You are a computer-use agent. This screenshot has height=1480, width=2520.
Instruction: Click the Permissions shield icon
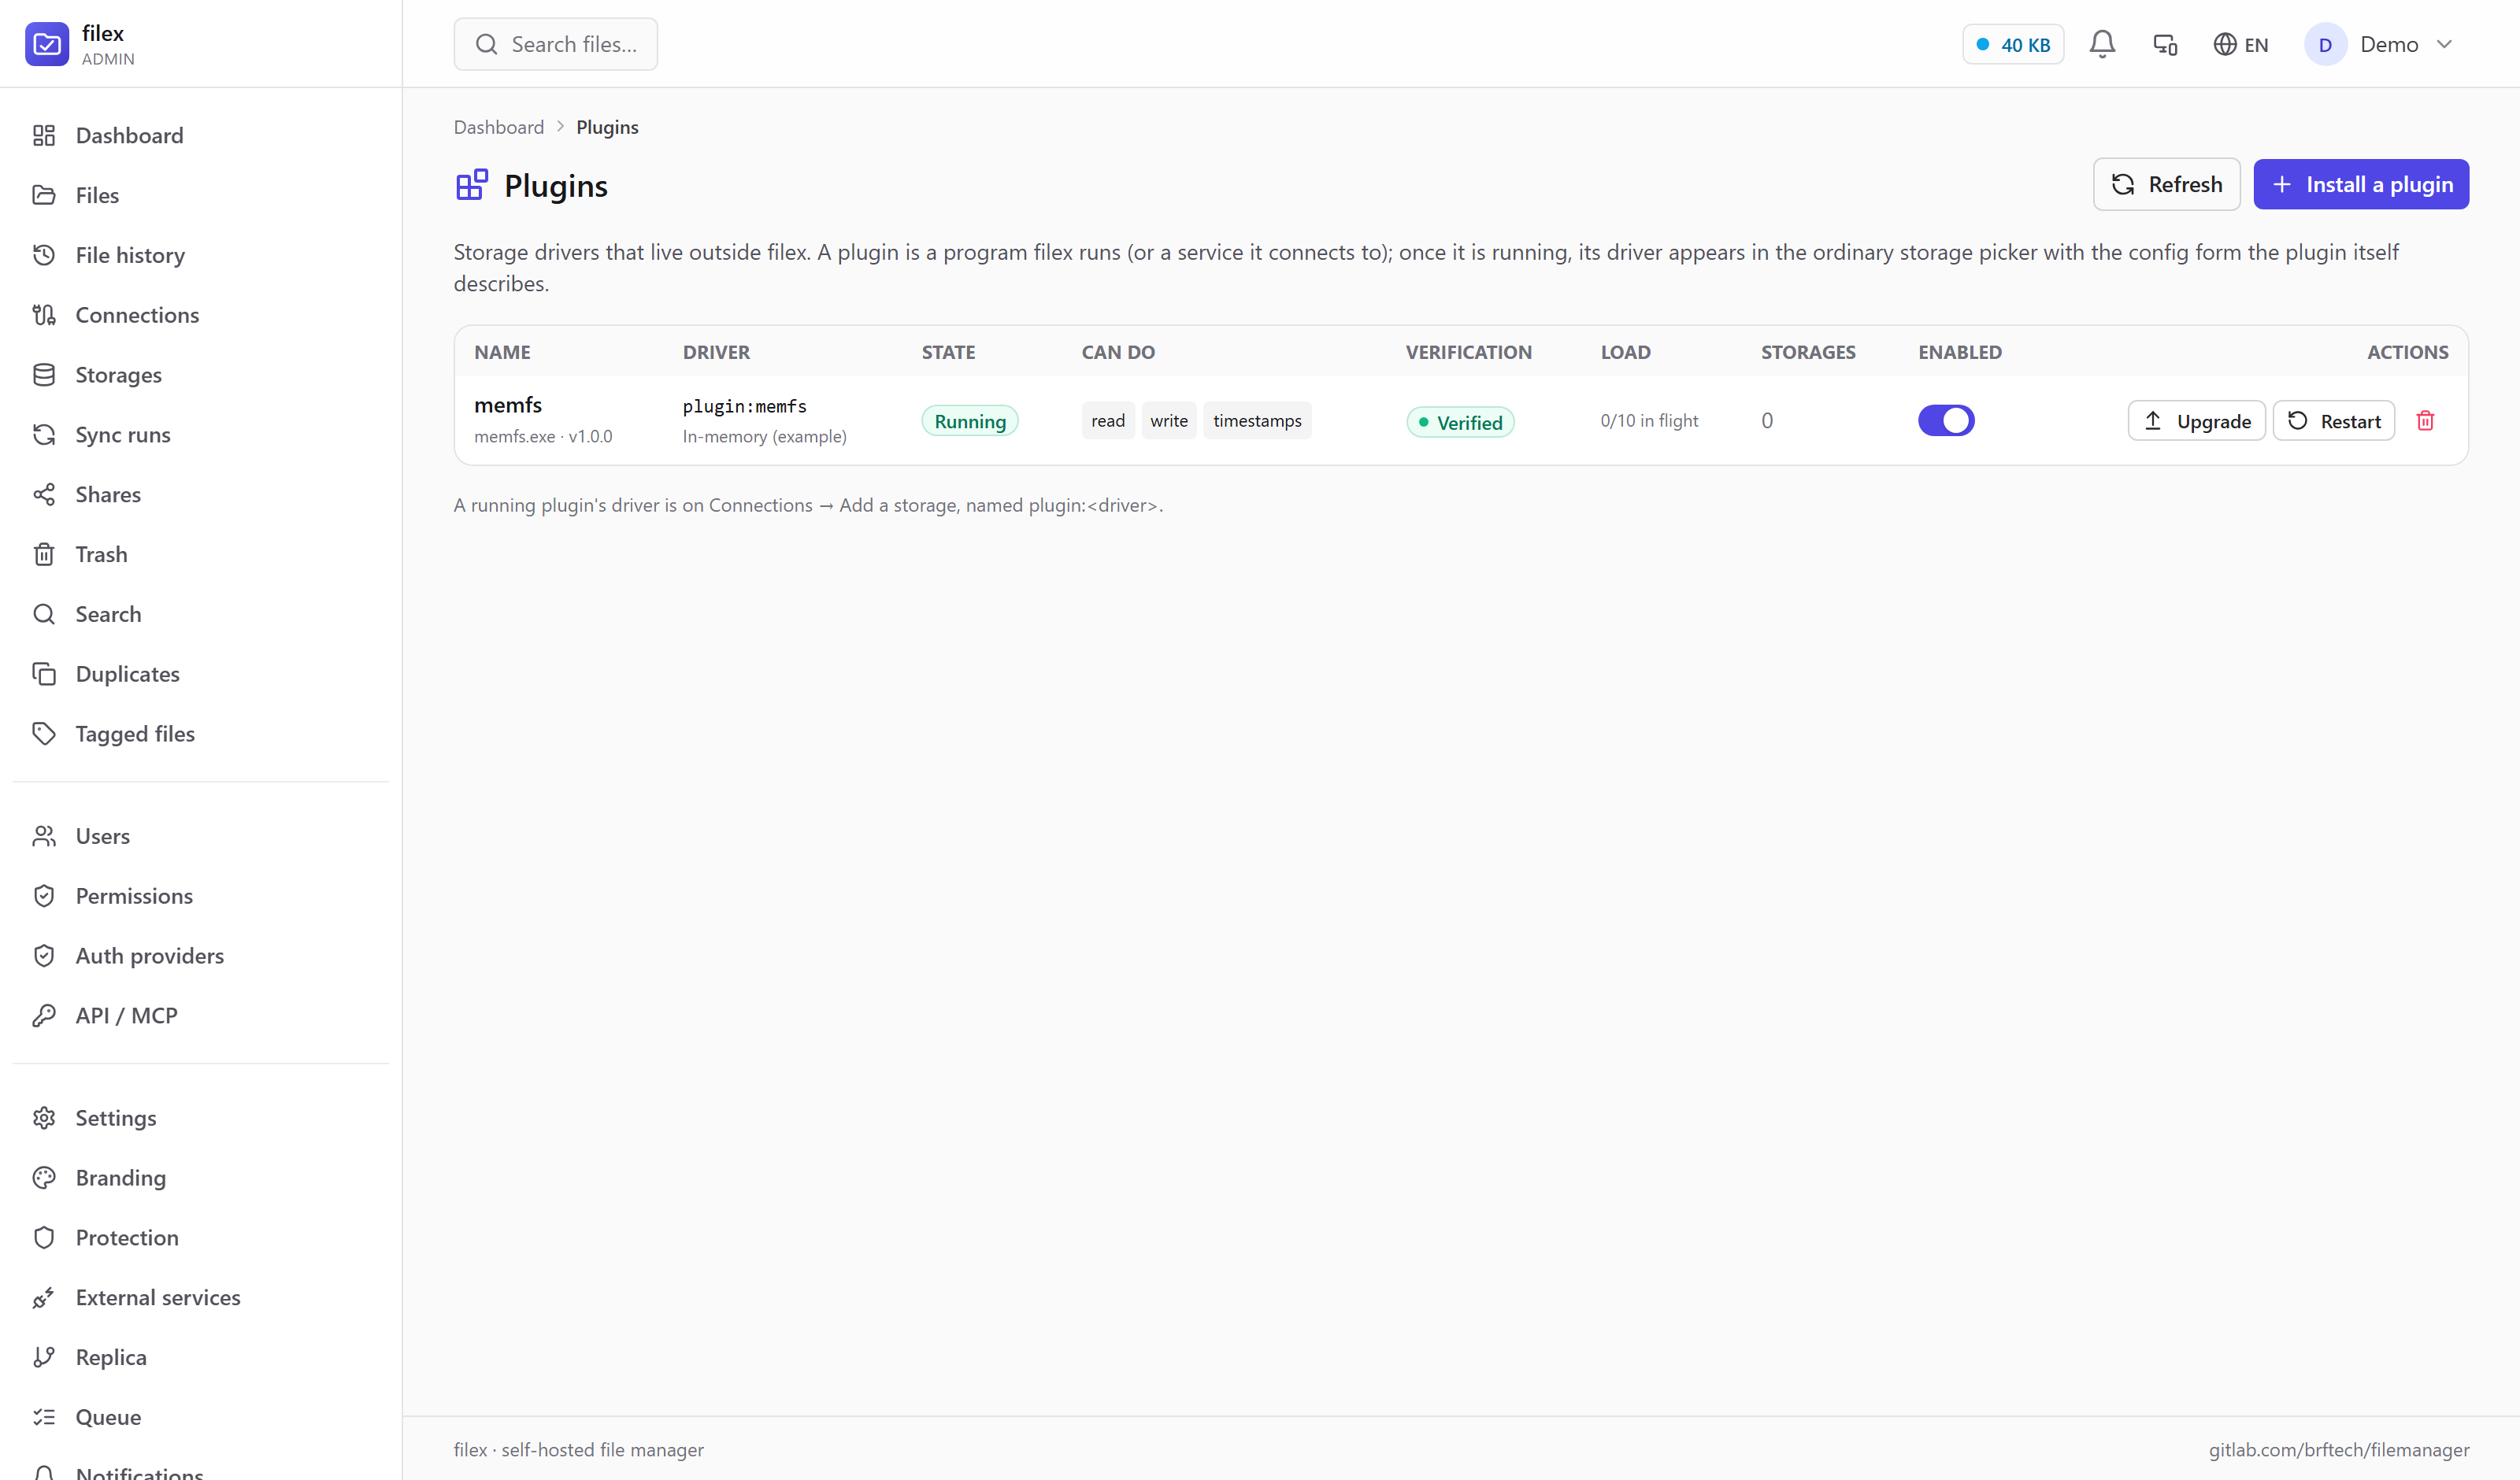click(x=44, y=896)
